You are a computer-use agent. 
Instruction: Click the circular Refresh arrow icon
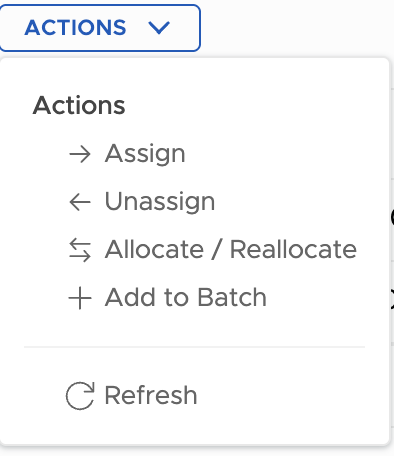80,396
